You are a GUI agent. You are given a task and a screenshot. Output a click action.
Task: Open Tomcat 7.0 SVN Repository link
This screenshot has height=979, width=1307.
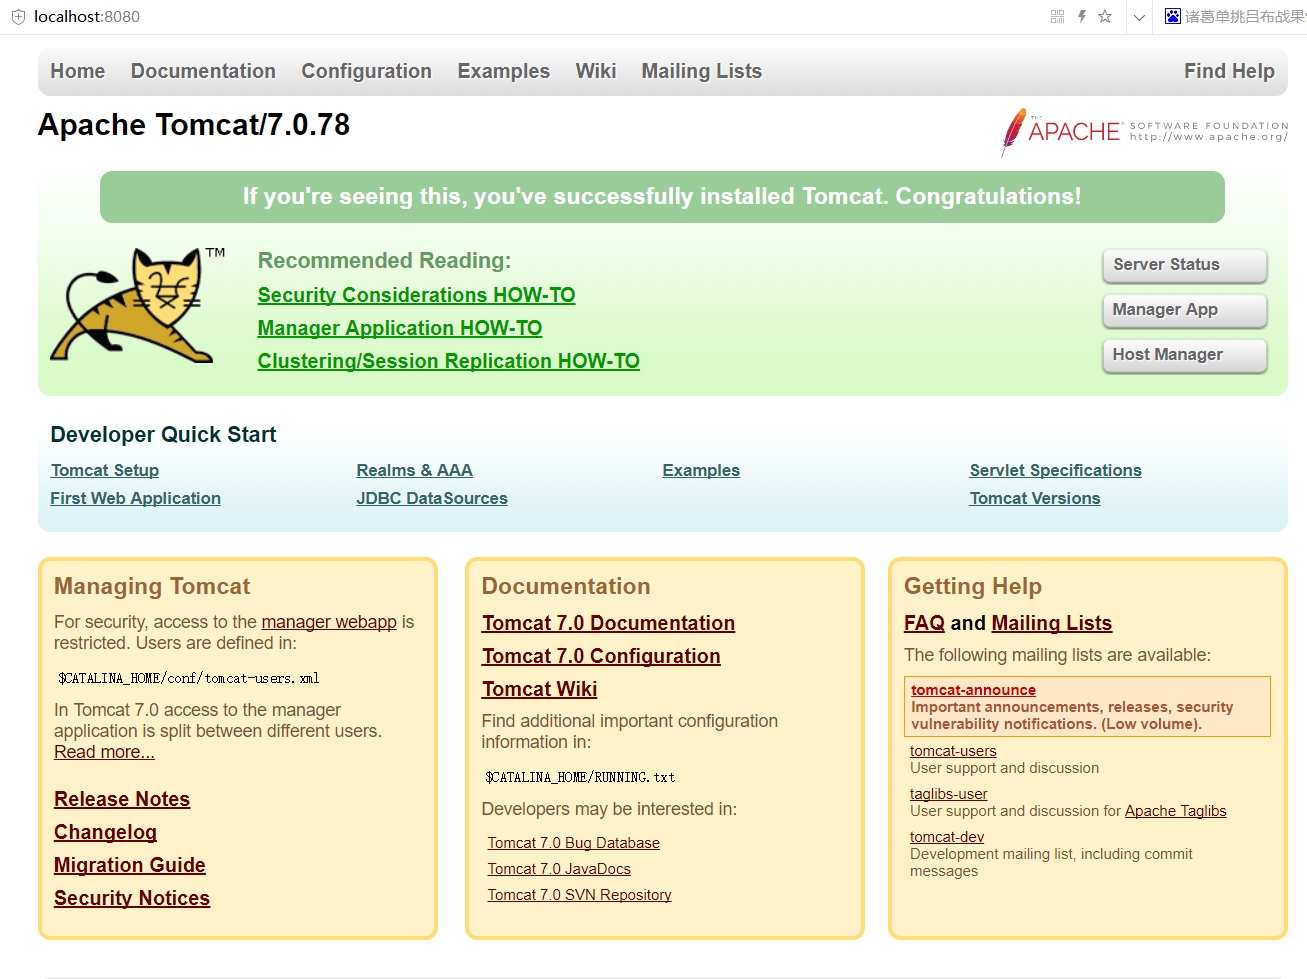(x=580, y=895)
